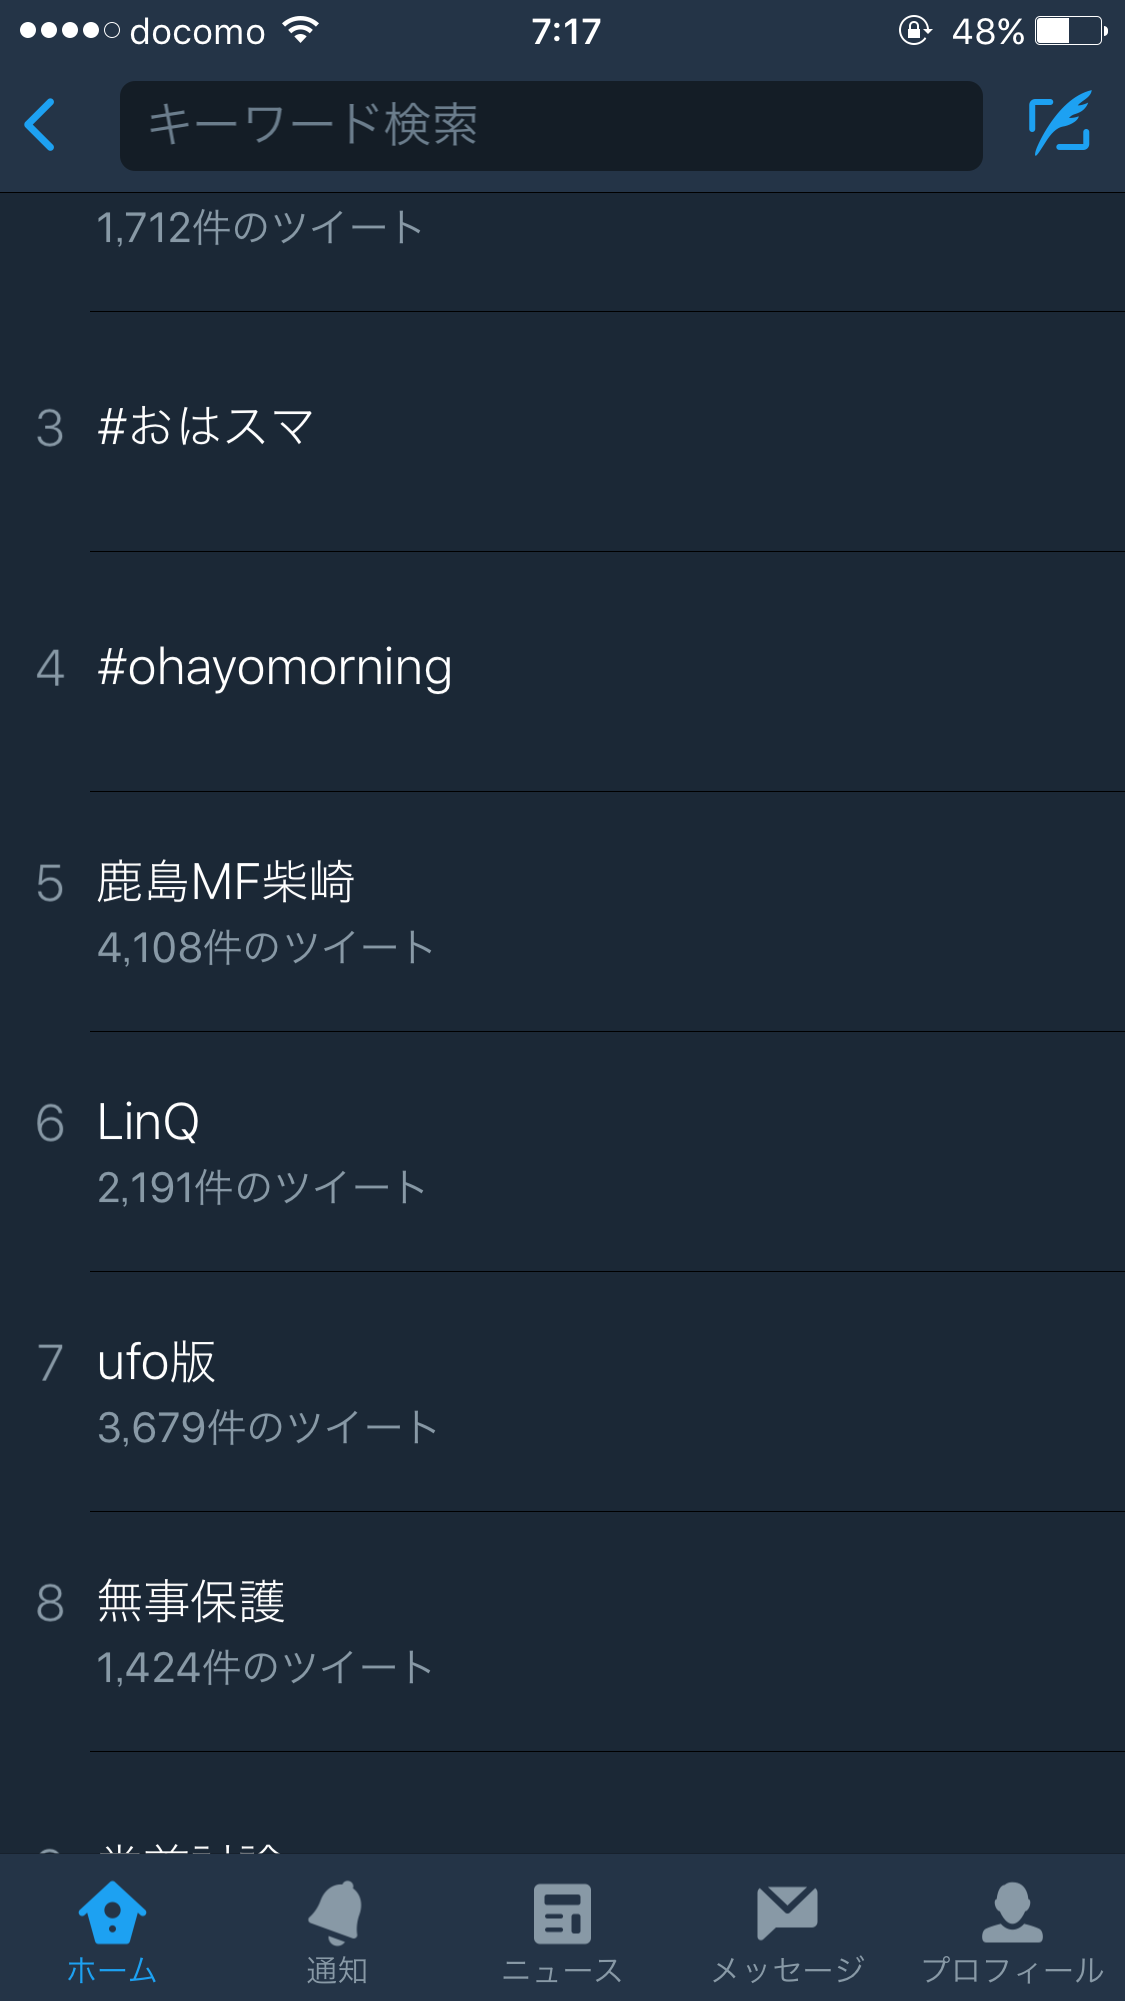This screenshot has width=1125, height=2001.
Task: Tap the battery indicator icon
Action: 1071,30
